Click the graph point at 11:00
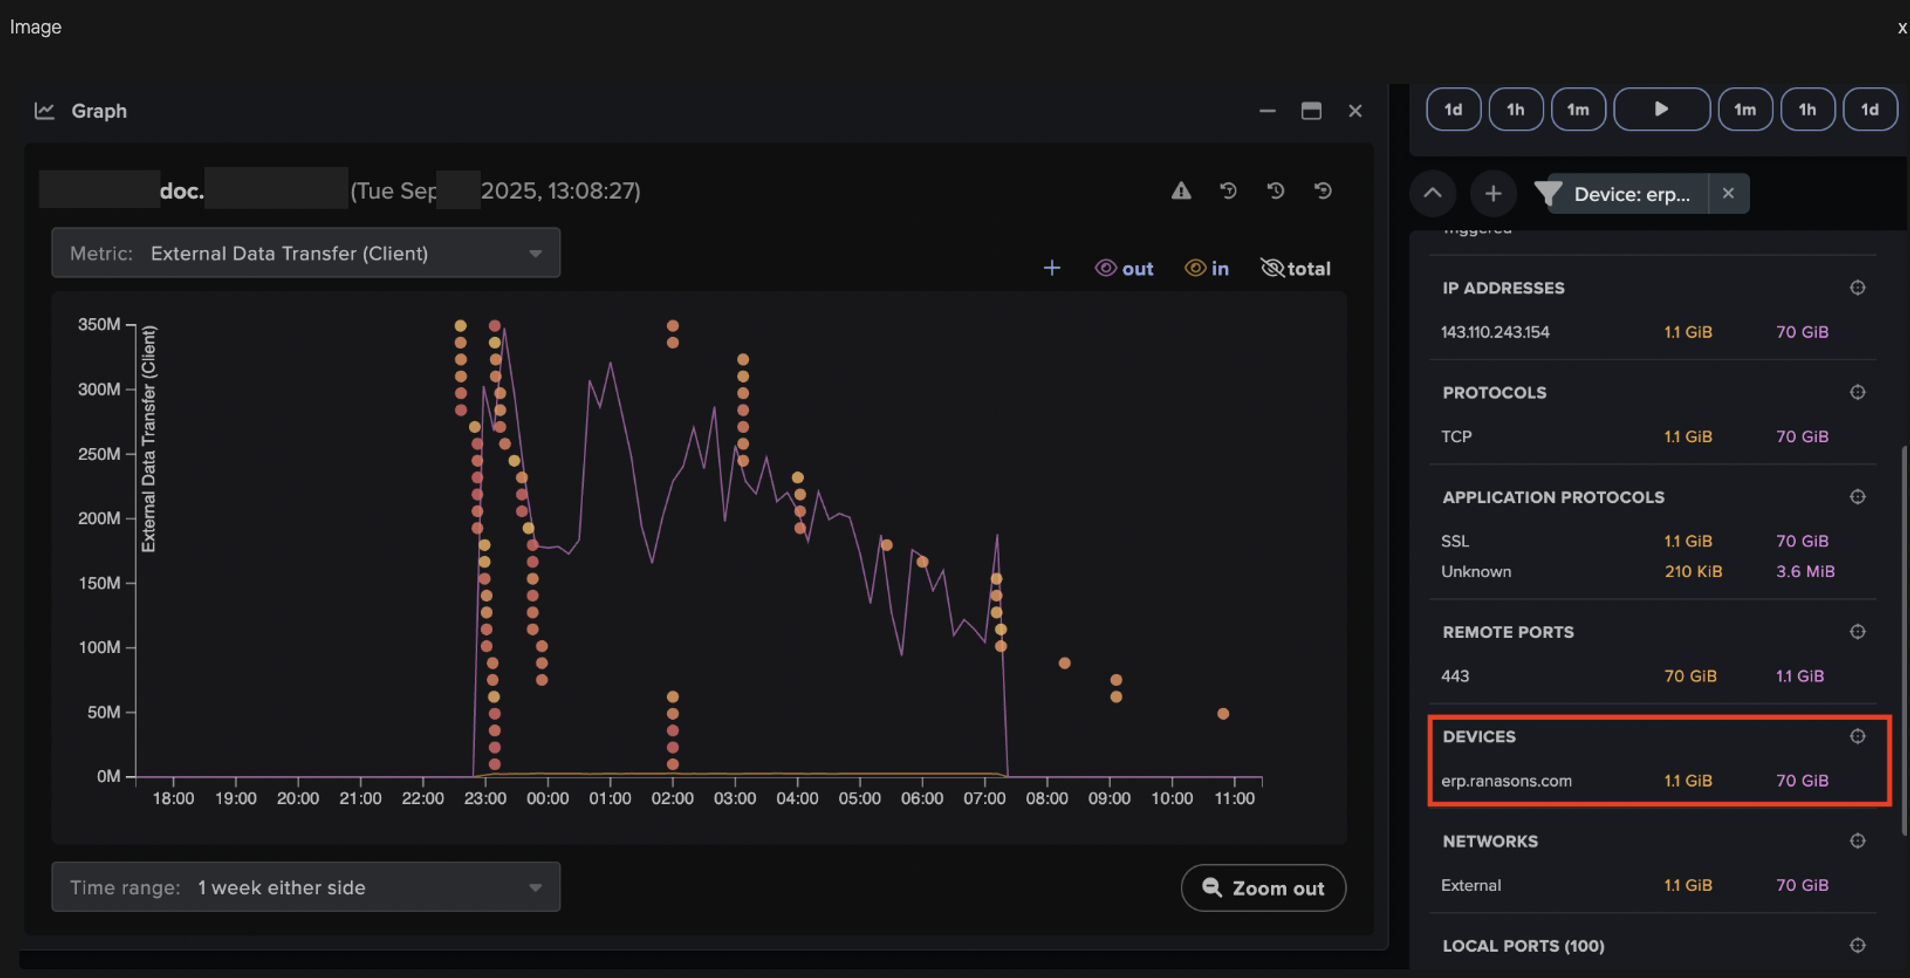Image resolution: width=1910 pixels, height=978 pixels. click(x=1223, y=714)
